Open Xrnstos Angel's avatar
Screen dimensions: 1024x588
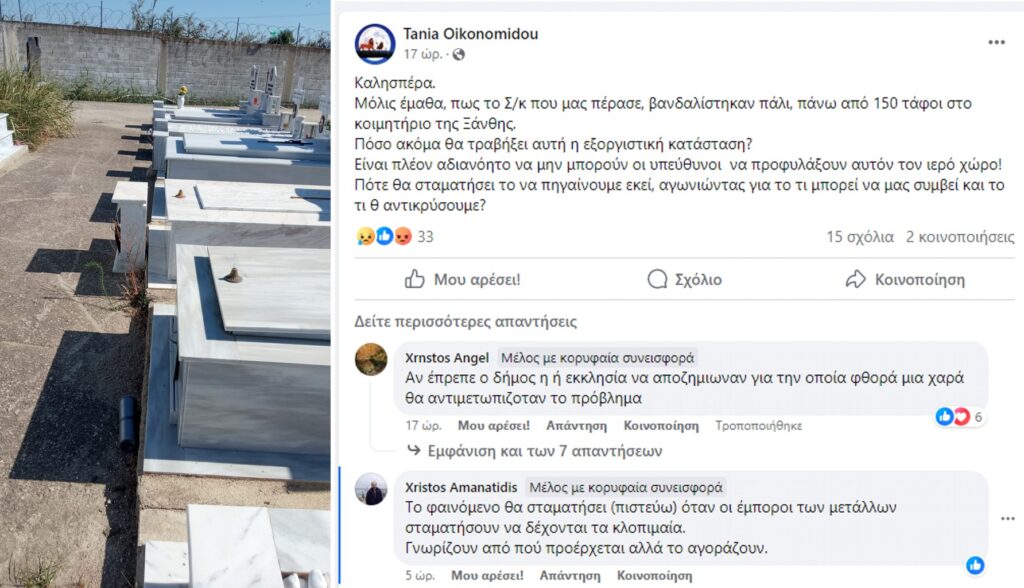pyautogui.click(x=371, y=359)
